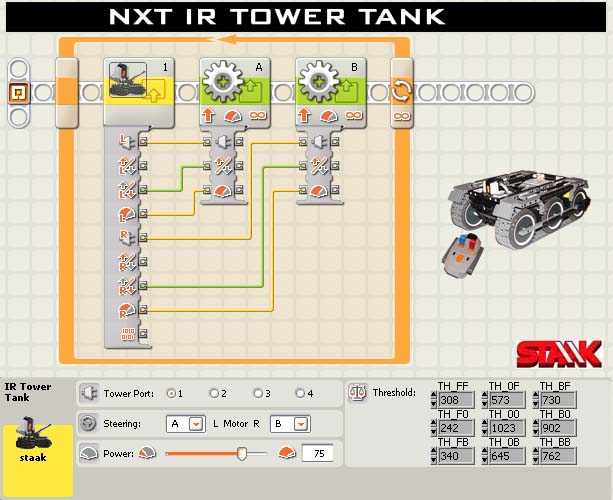
Task: Select Tower Port 2 radio button
Action: point(213,393)
